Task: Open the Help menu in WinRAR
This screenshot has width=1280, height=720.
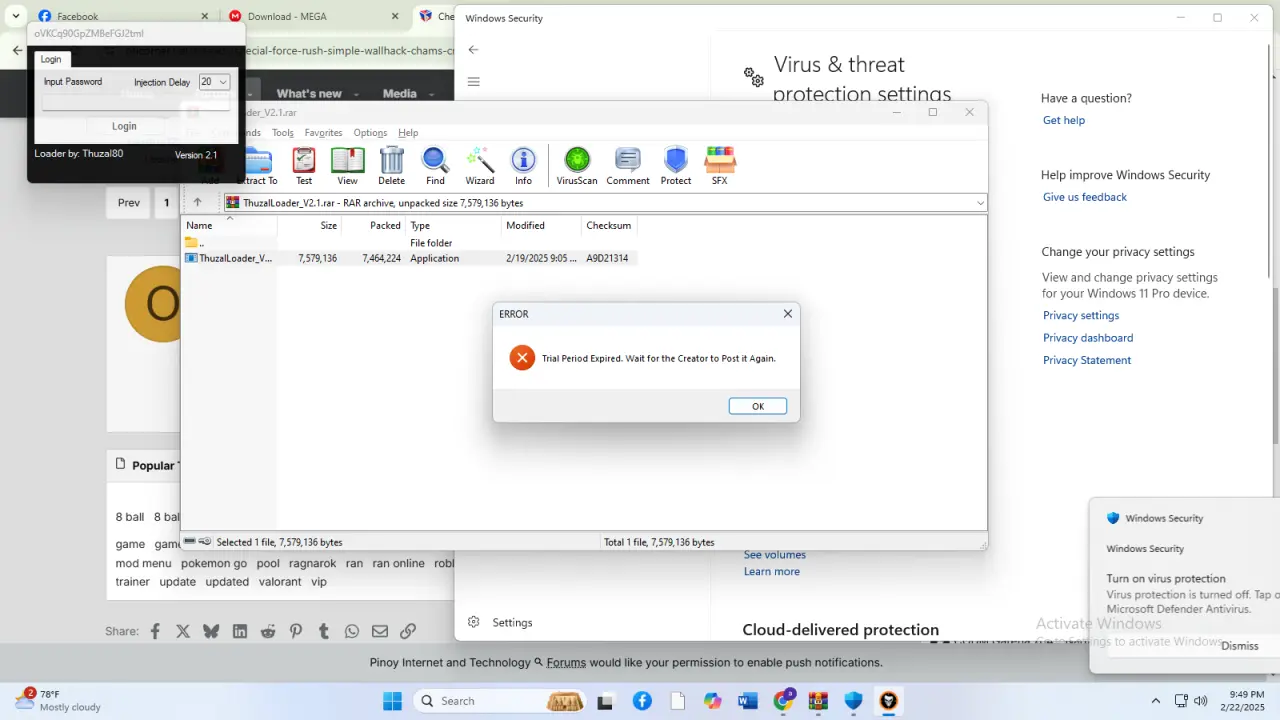Action: coord(408,133)
